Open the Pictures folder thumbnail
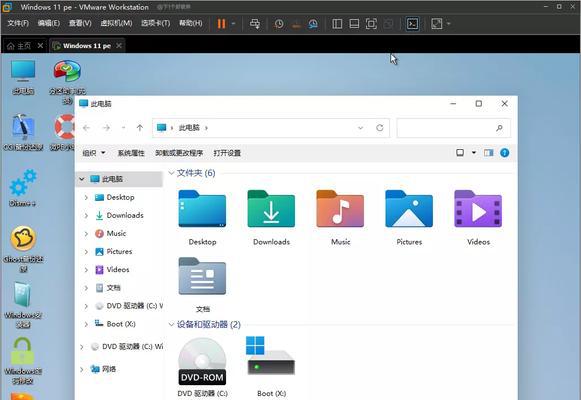This screenshot has width=581, height=400. (409, 218)
